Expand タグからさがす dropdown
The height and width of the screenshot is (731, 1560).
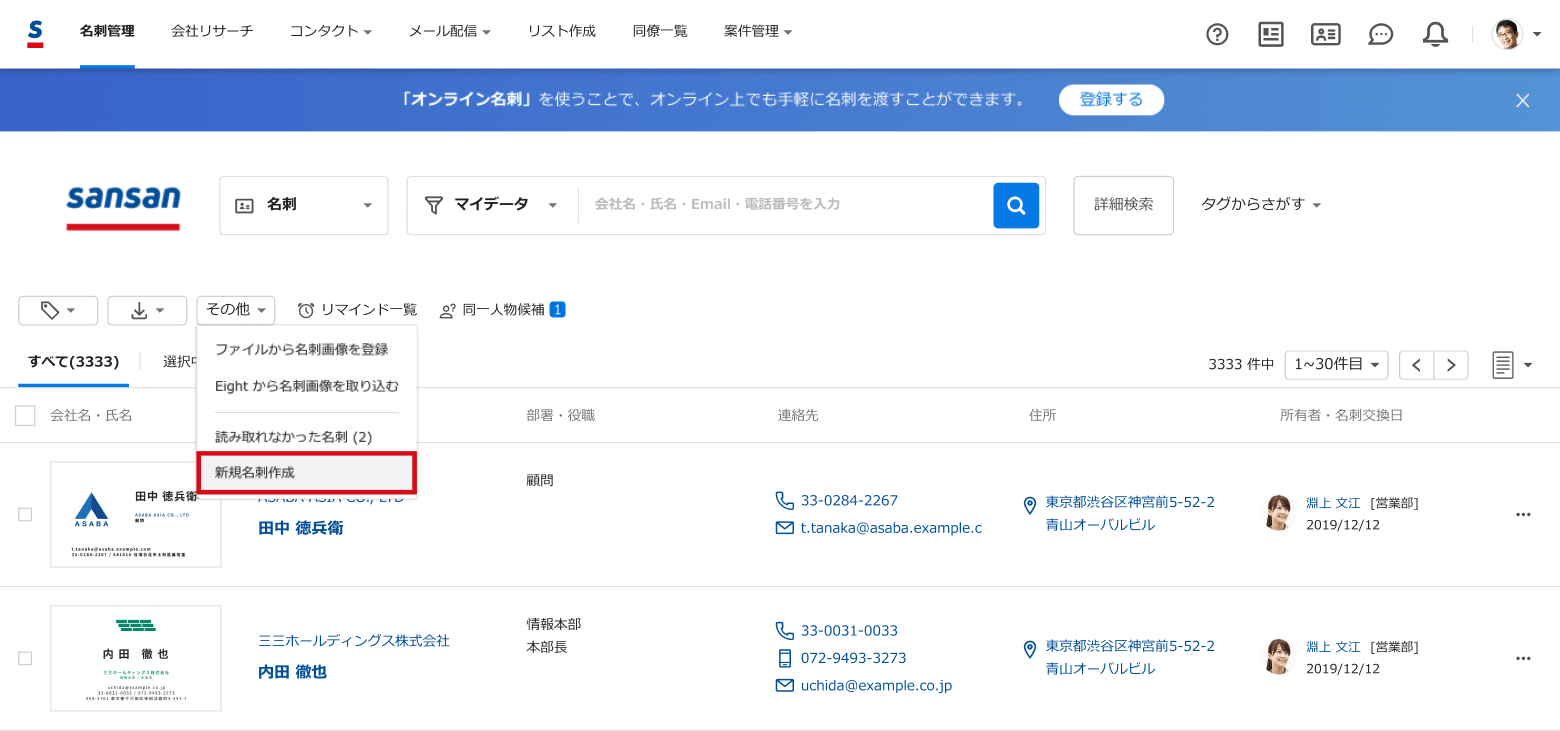[x=1262, y=204]
